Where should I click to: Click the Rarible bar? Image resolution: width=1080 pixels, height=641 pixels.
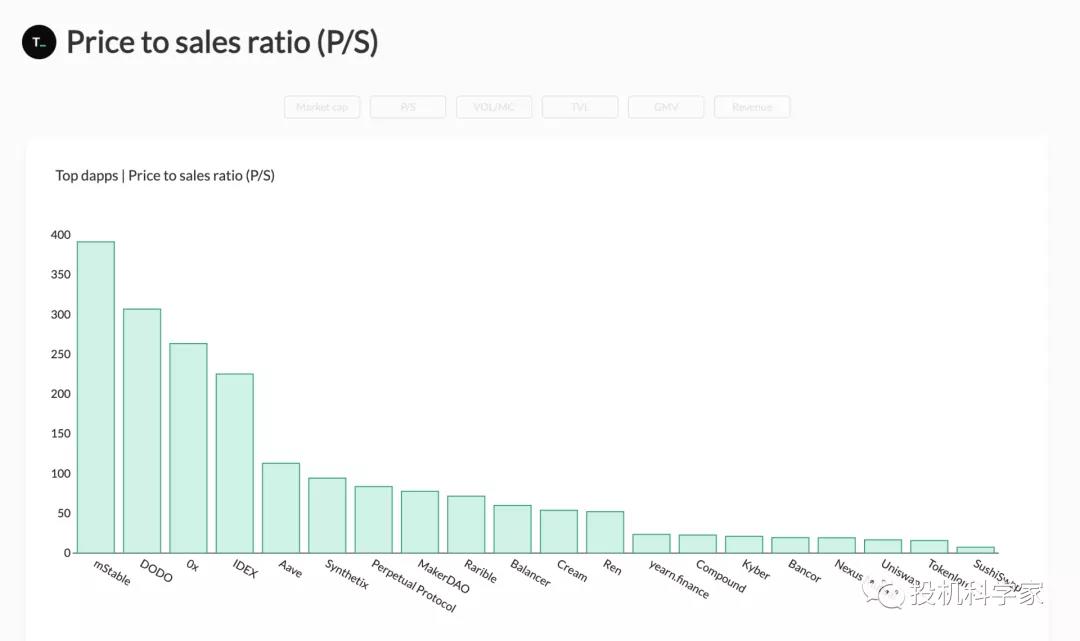coord(466,524)
